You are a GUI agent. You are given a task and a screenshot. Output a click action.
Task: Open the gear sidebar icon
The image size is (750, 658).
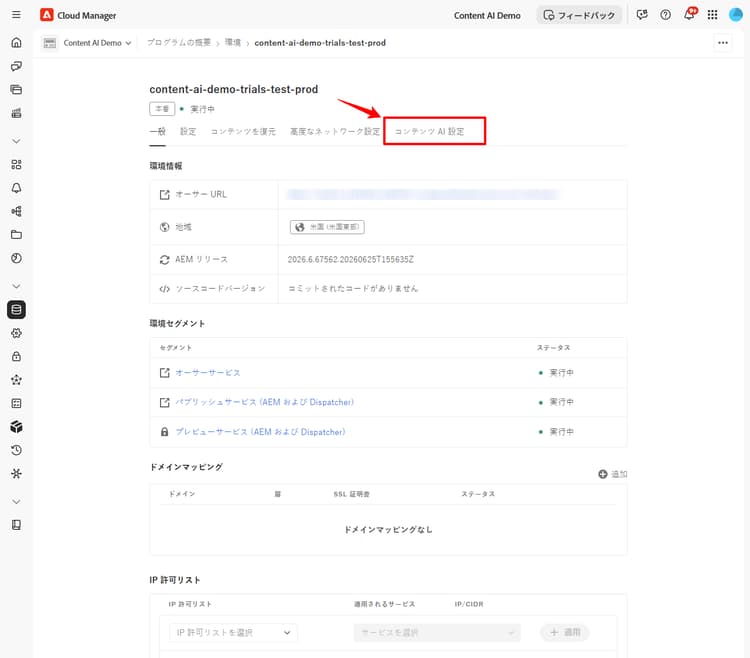pos(16,333)
